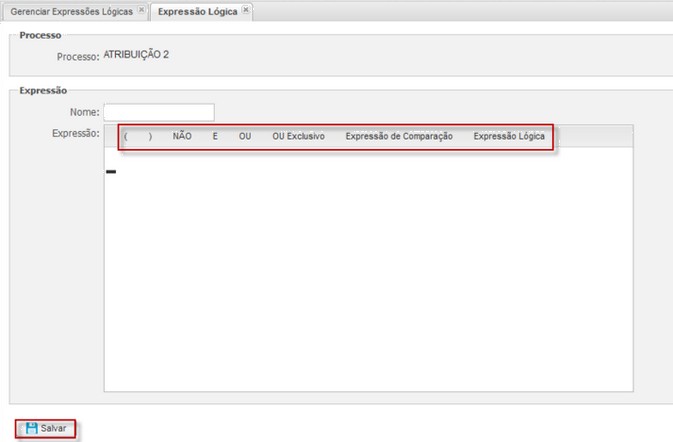Click the Expressão field label
The image size is (673, 442).
[x=76, y=133]
